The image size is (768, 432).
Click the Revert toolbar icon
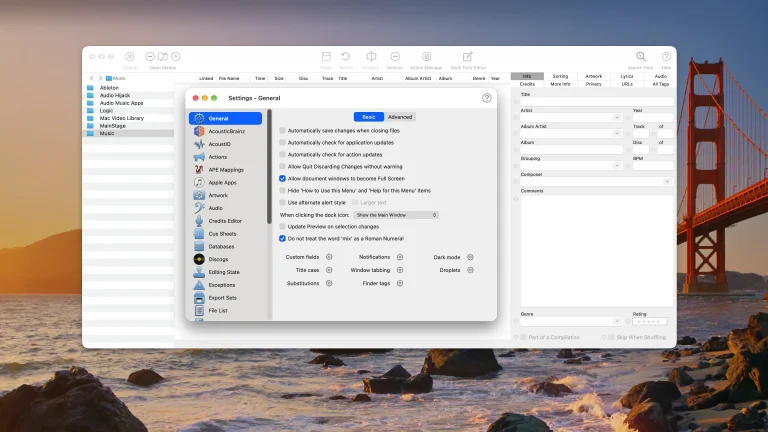[x=346, y=57]
